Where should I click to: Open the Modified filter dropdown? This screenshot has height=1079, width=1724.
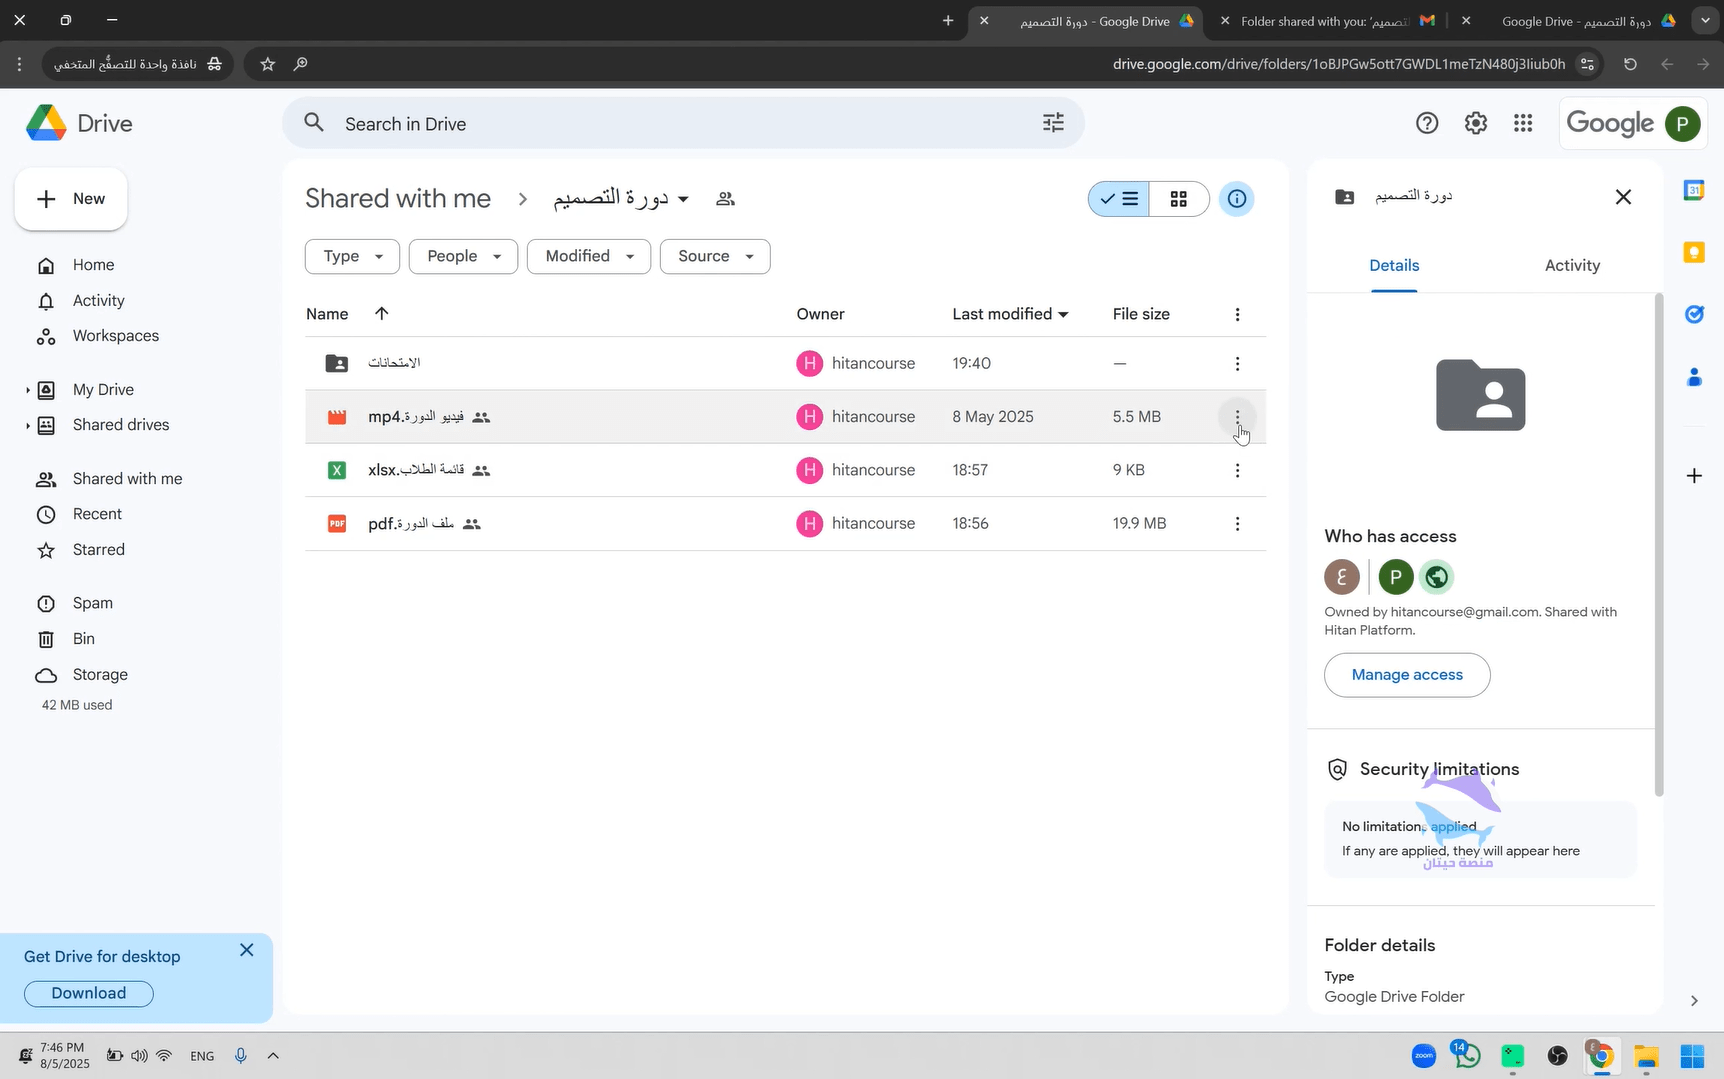[588, 256]
